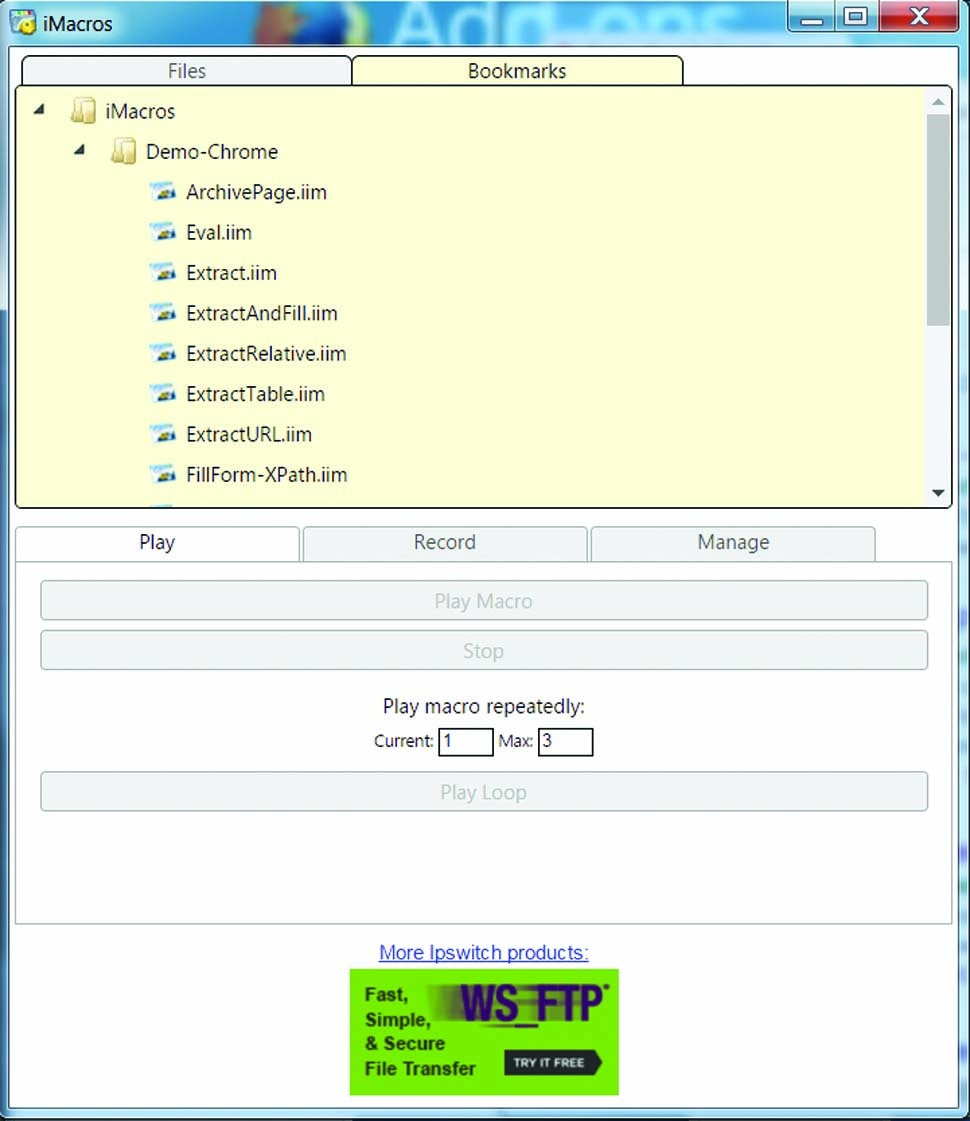
Task: Collapse the Demo-Chrome folder node
Action: pos(79,149)
